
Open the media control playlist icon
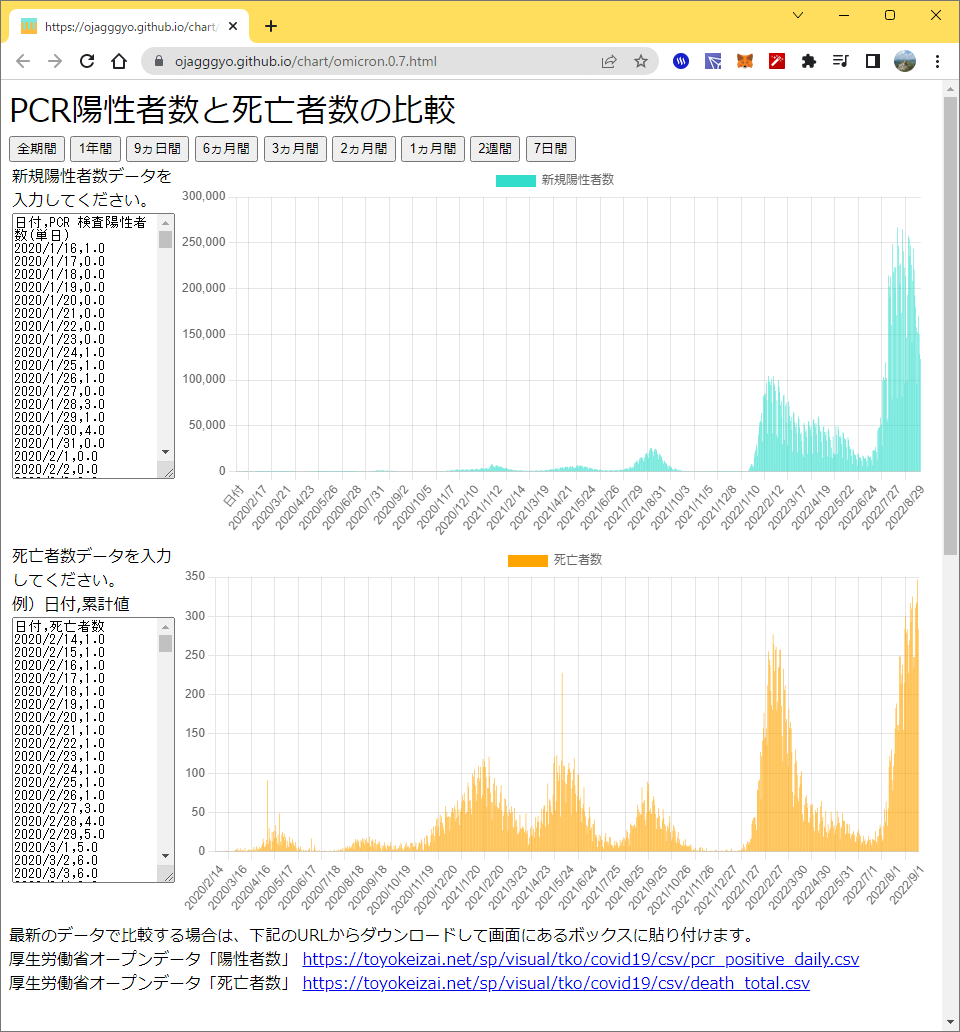pyautogui.click(x=841, y=61)
